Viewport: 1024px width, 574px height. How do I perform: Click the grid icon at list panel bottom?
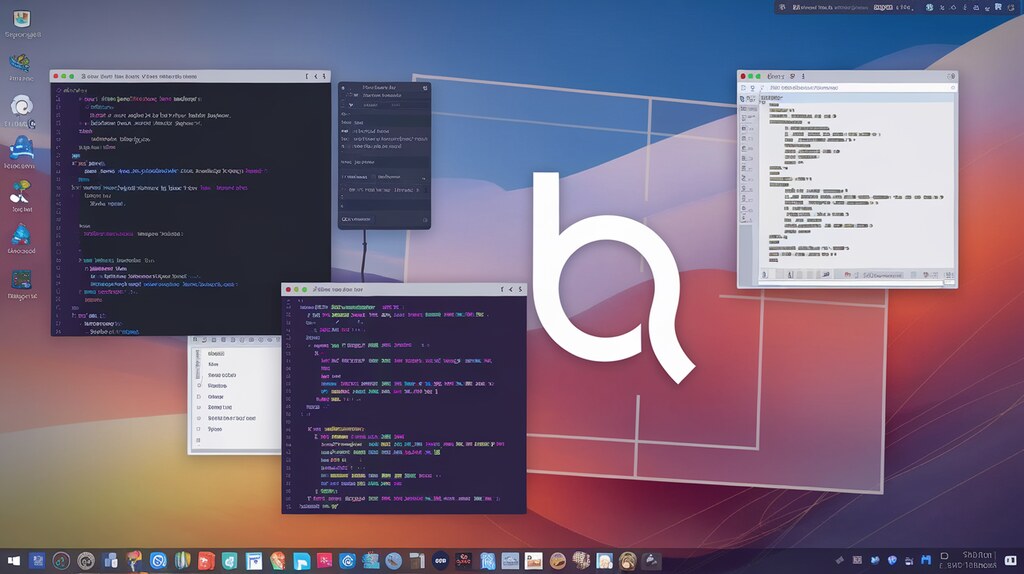[199, 441]
